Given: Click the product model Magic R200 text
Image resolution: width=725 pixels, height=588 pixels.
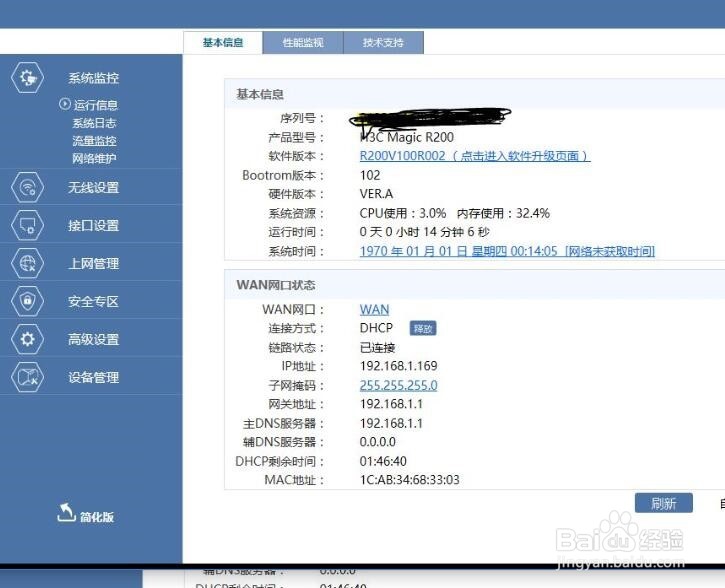Looking at the screenshot, I should click(407, 137).
